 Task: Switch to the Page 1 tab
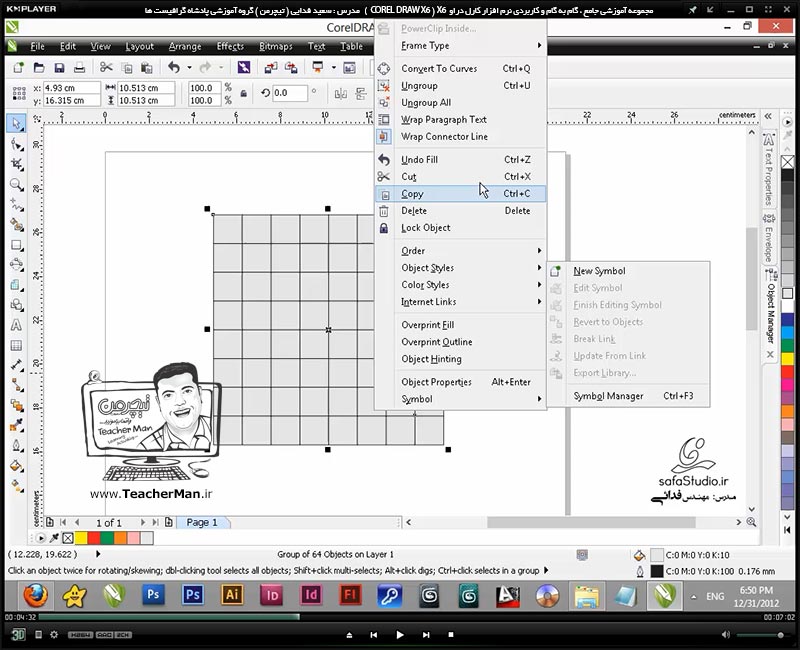202,522
